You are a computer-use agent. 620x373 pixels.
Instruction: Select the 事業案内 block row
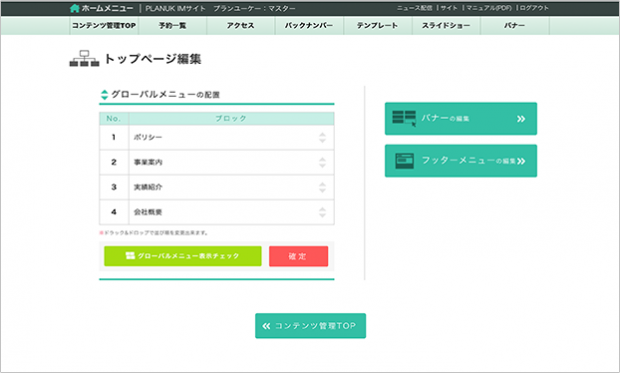(217, 162)
